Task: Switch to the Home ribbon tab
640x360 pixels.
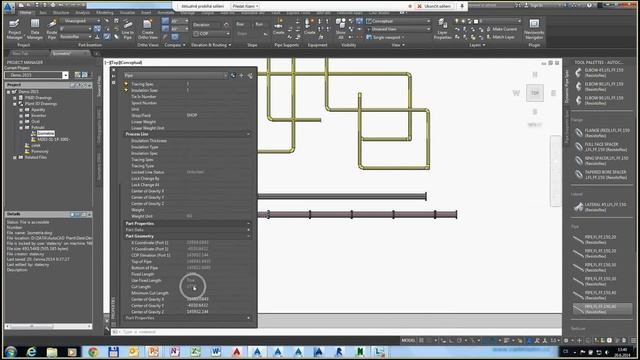Action: 25,13
